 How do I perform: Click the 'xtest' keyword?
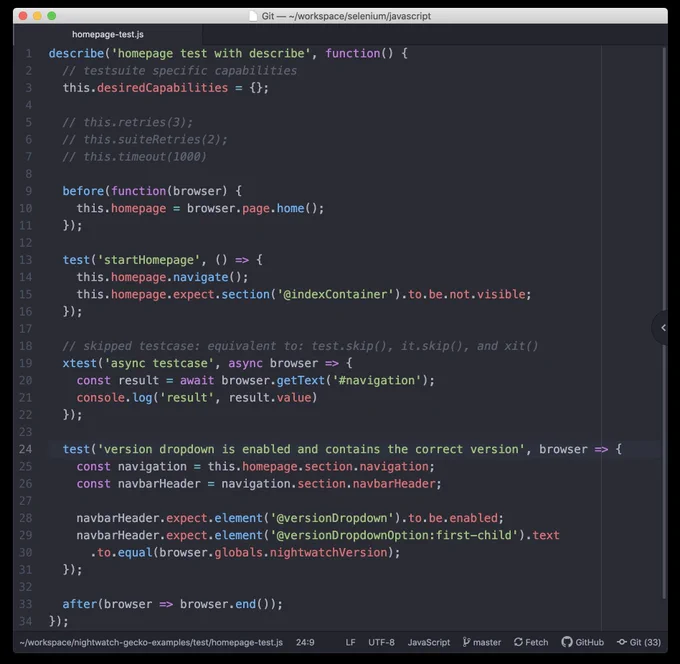point(80,363)
